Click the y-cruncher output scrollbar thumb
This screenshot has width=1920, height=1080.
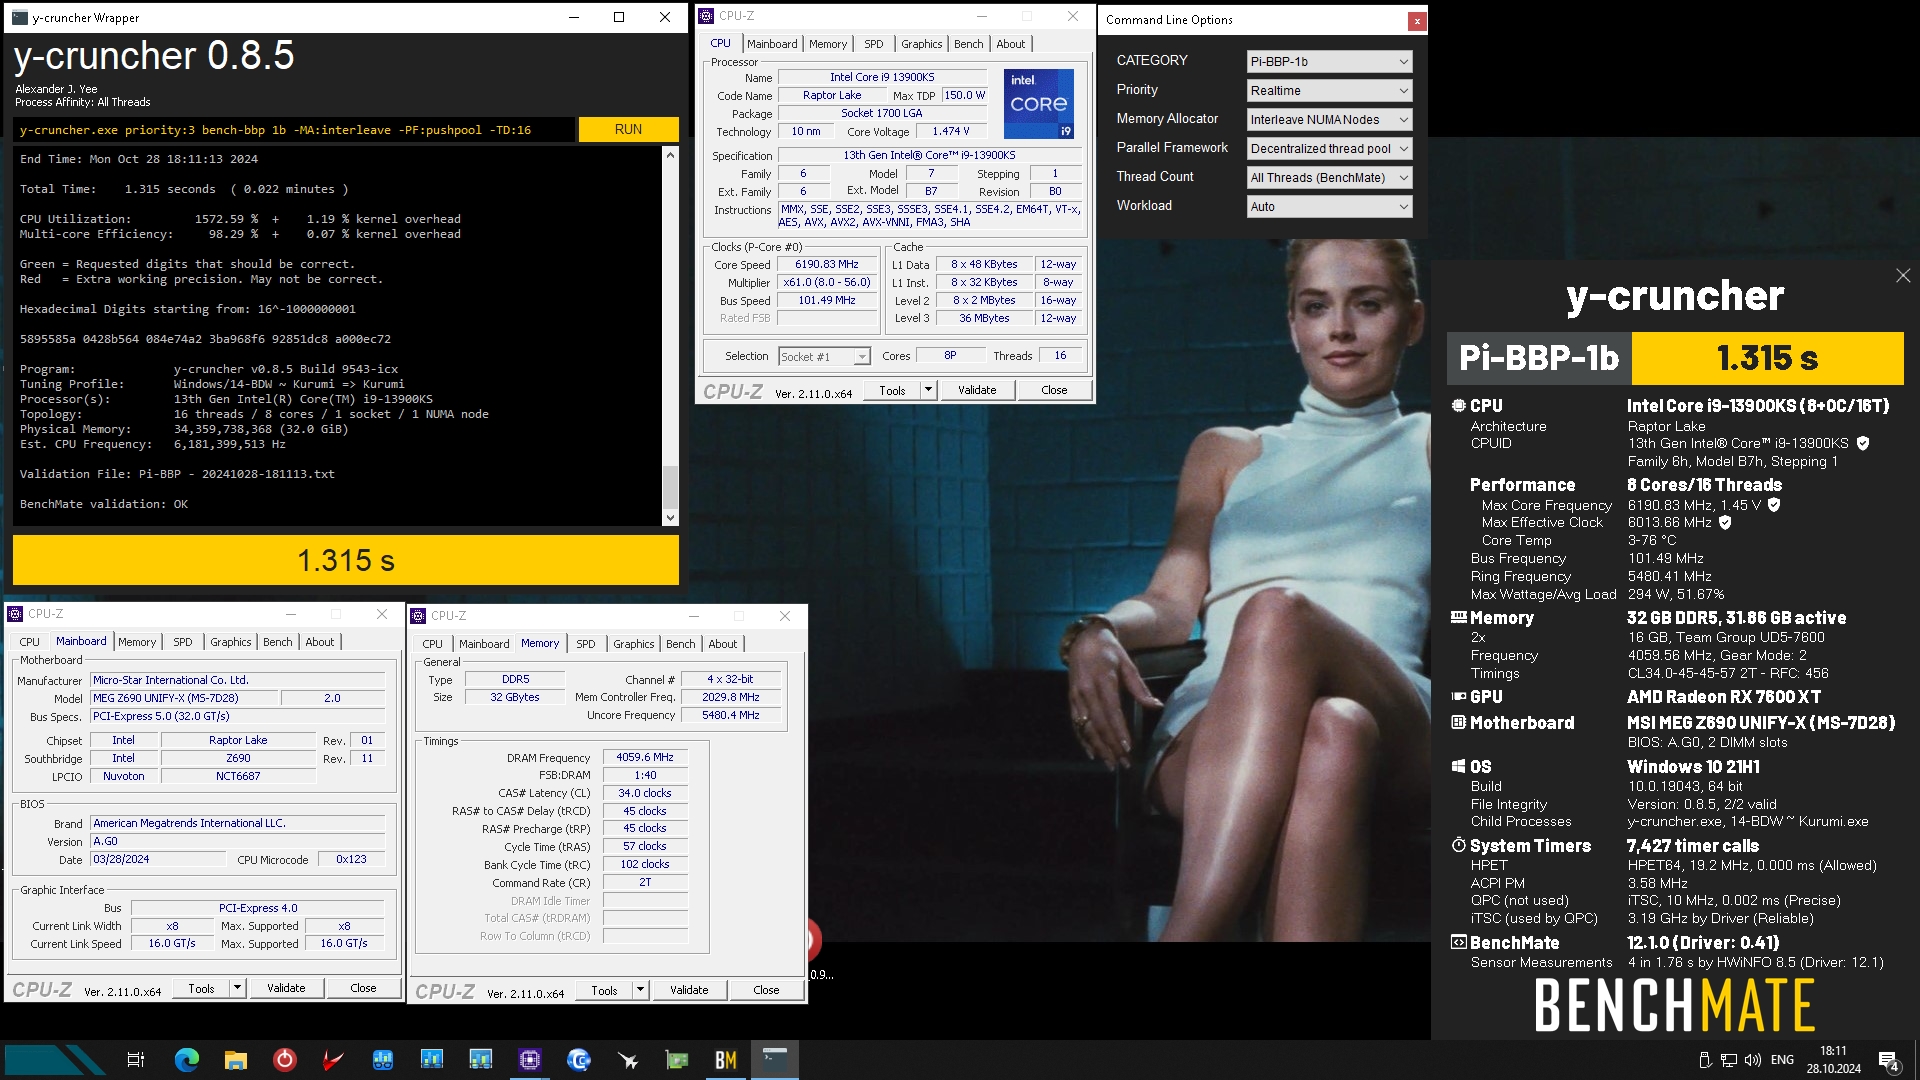click(670, 486)
